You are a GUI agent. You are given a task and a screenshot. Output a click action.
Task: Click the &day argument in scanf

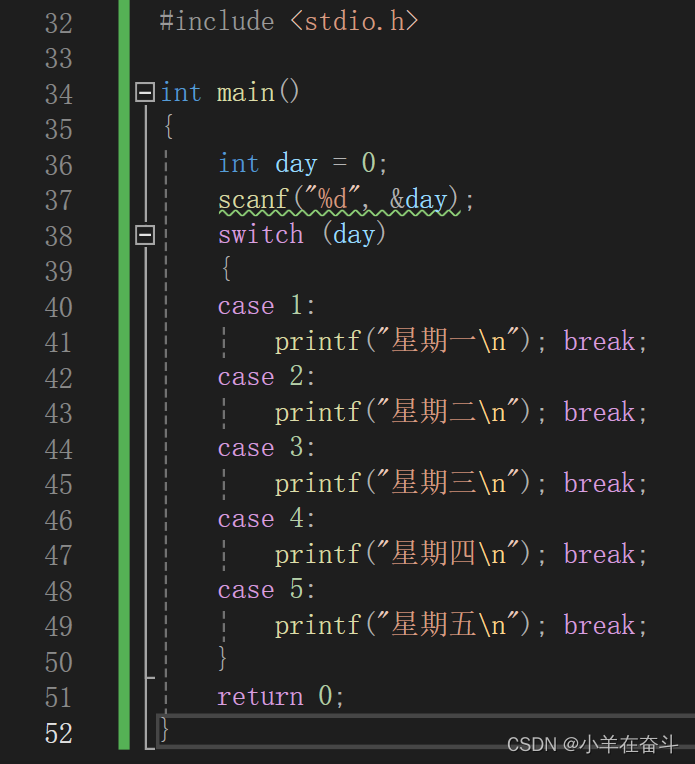coord(418,200)
